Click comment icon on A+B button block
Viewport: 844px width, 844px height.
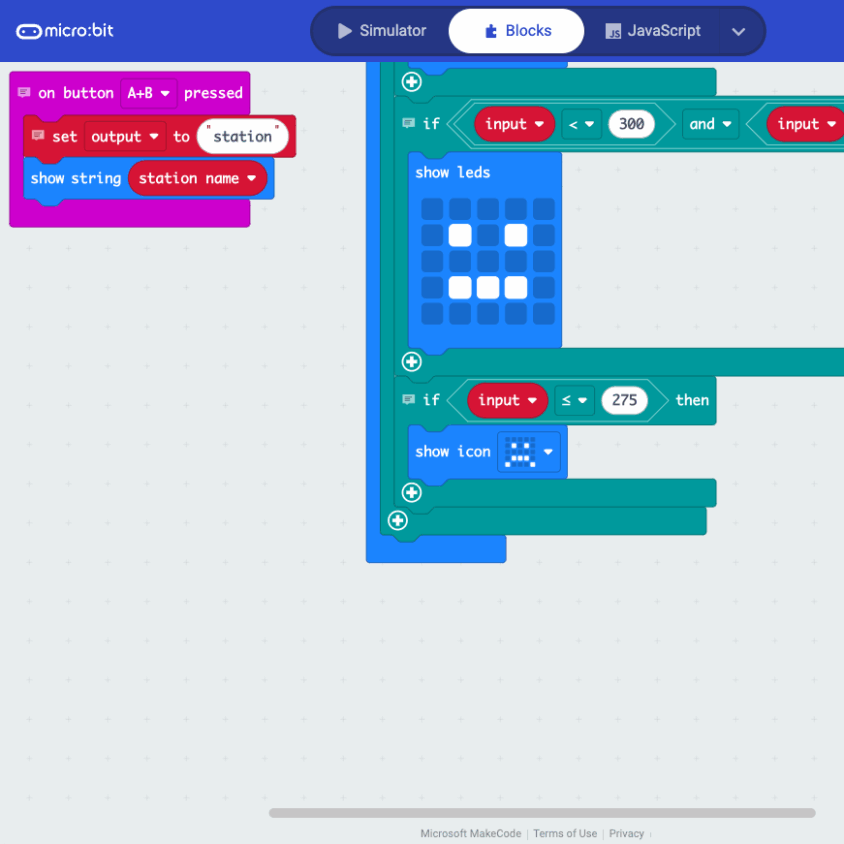24,93
